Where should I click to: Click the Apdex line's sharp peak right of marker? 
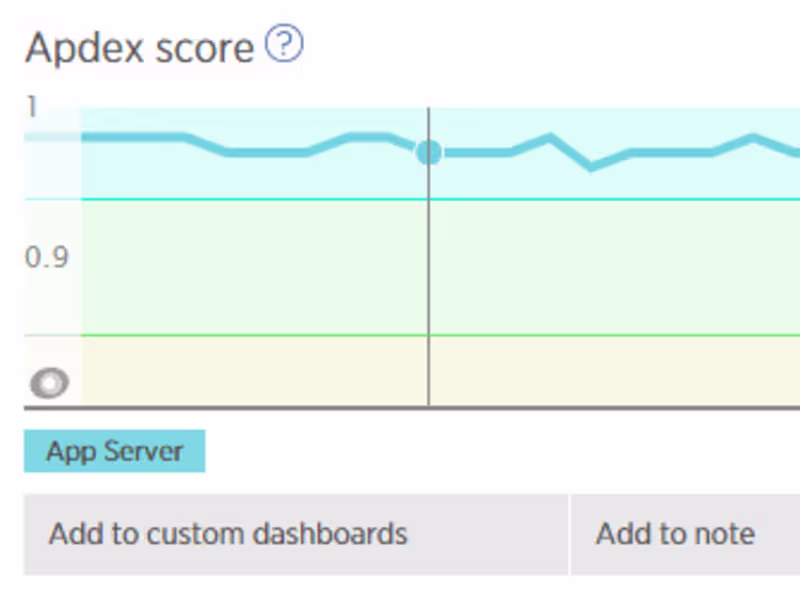pos(549,137)
